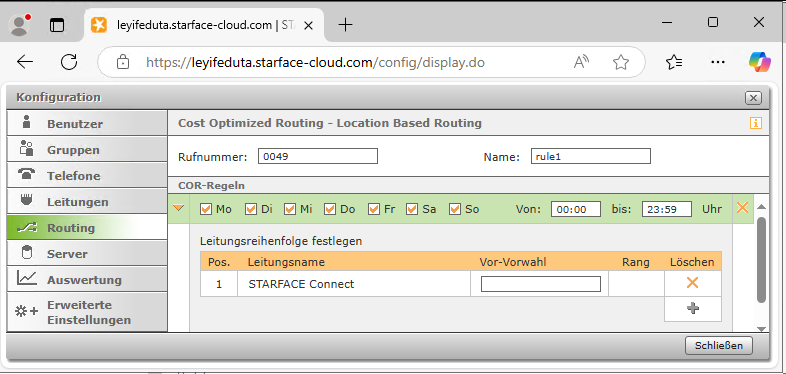This screenshot has width=786, height=374.
Task: Open Erweiterte Einstellungen section
Action: pyautogui.click(x=87, y=312)
